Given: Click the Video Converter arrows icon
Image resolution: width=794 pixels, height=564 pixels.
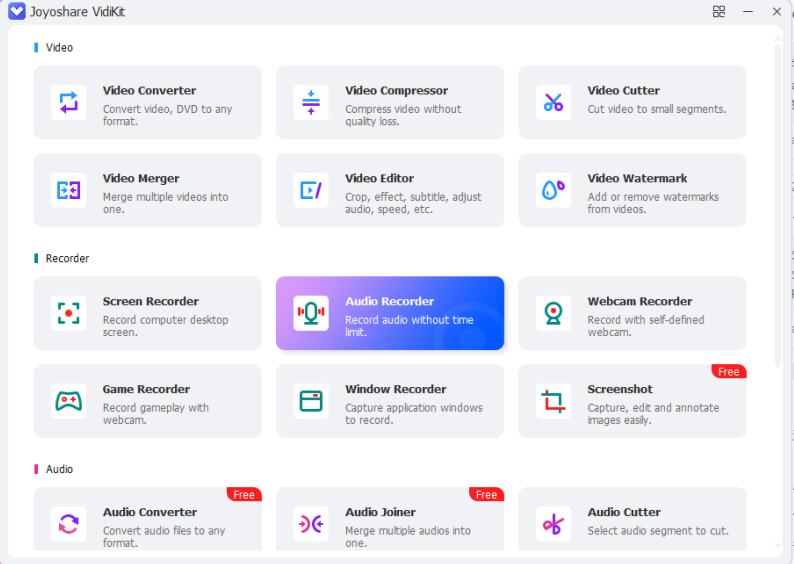Looking at the screenshot, I should point(68,102).
